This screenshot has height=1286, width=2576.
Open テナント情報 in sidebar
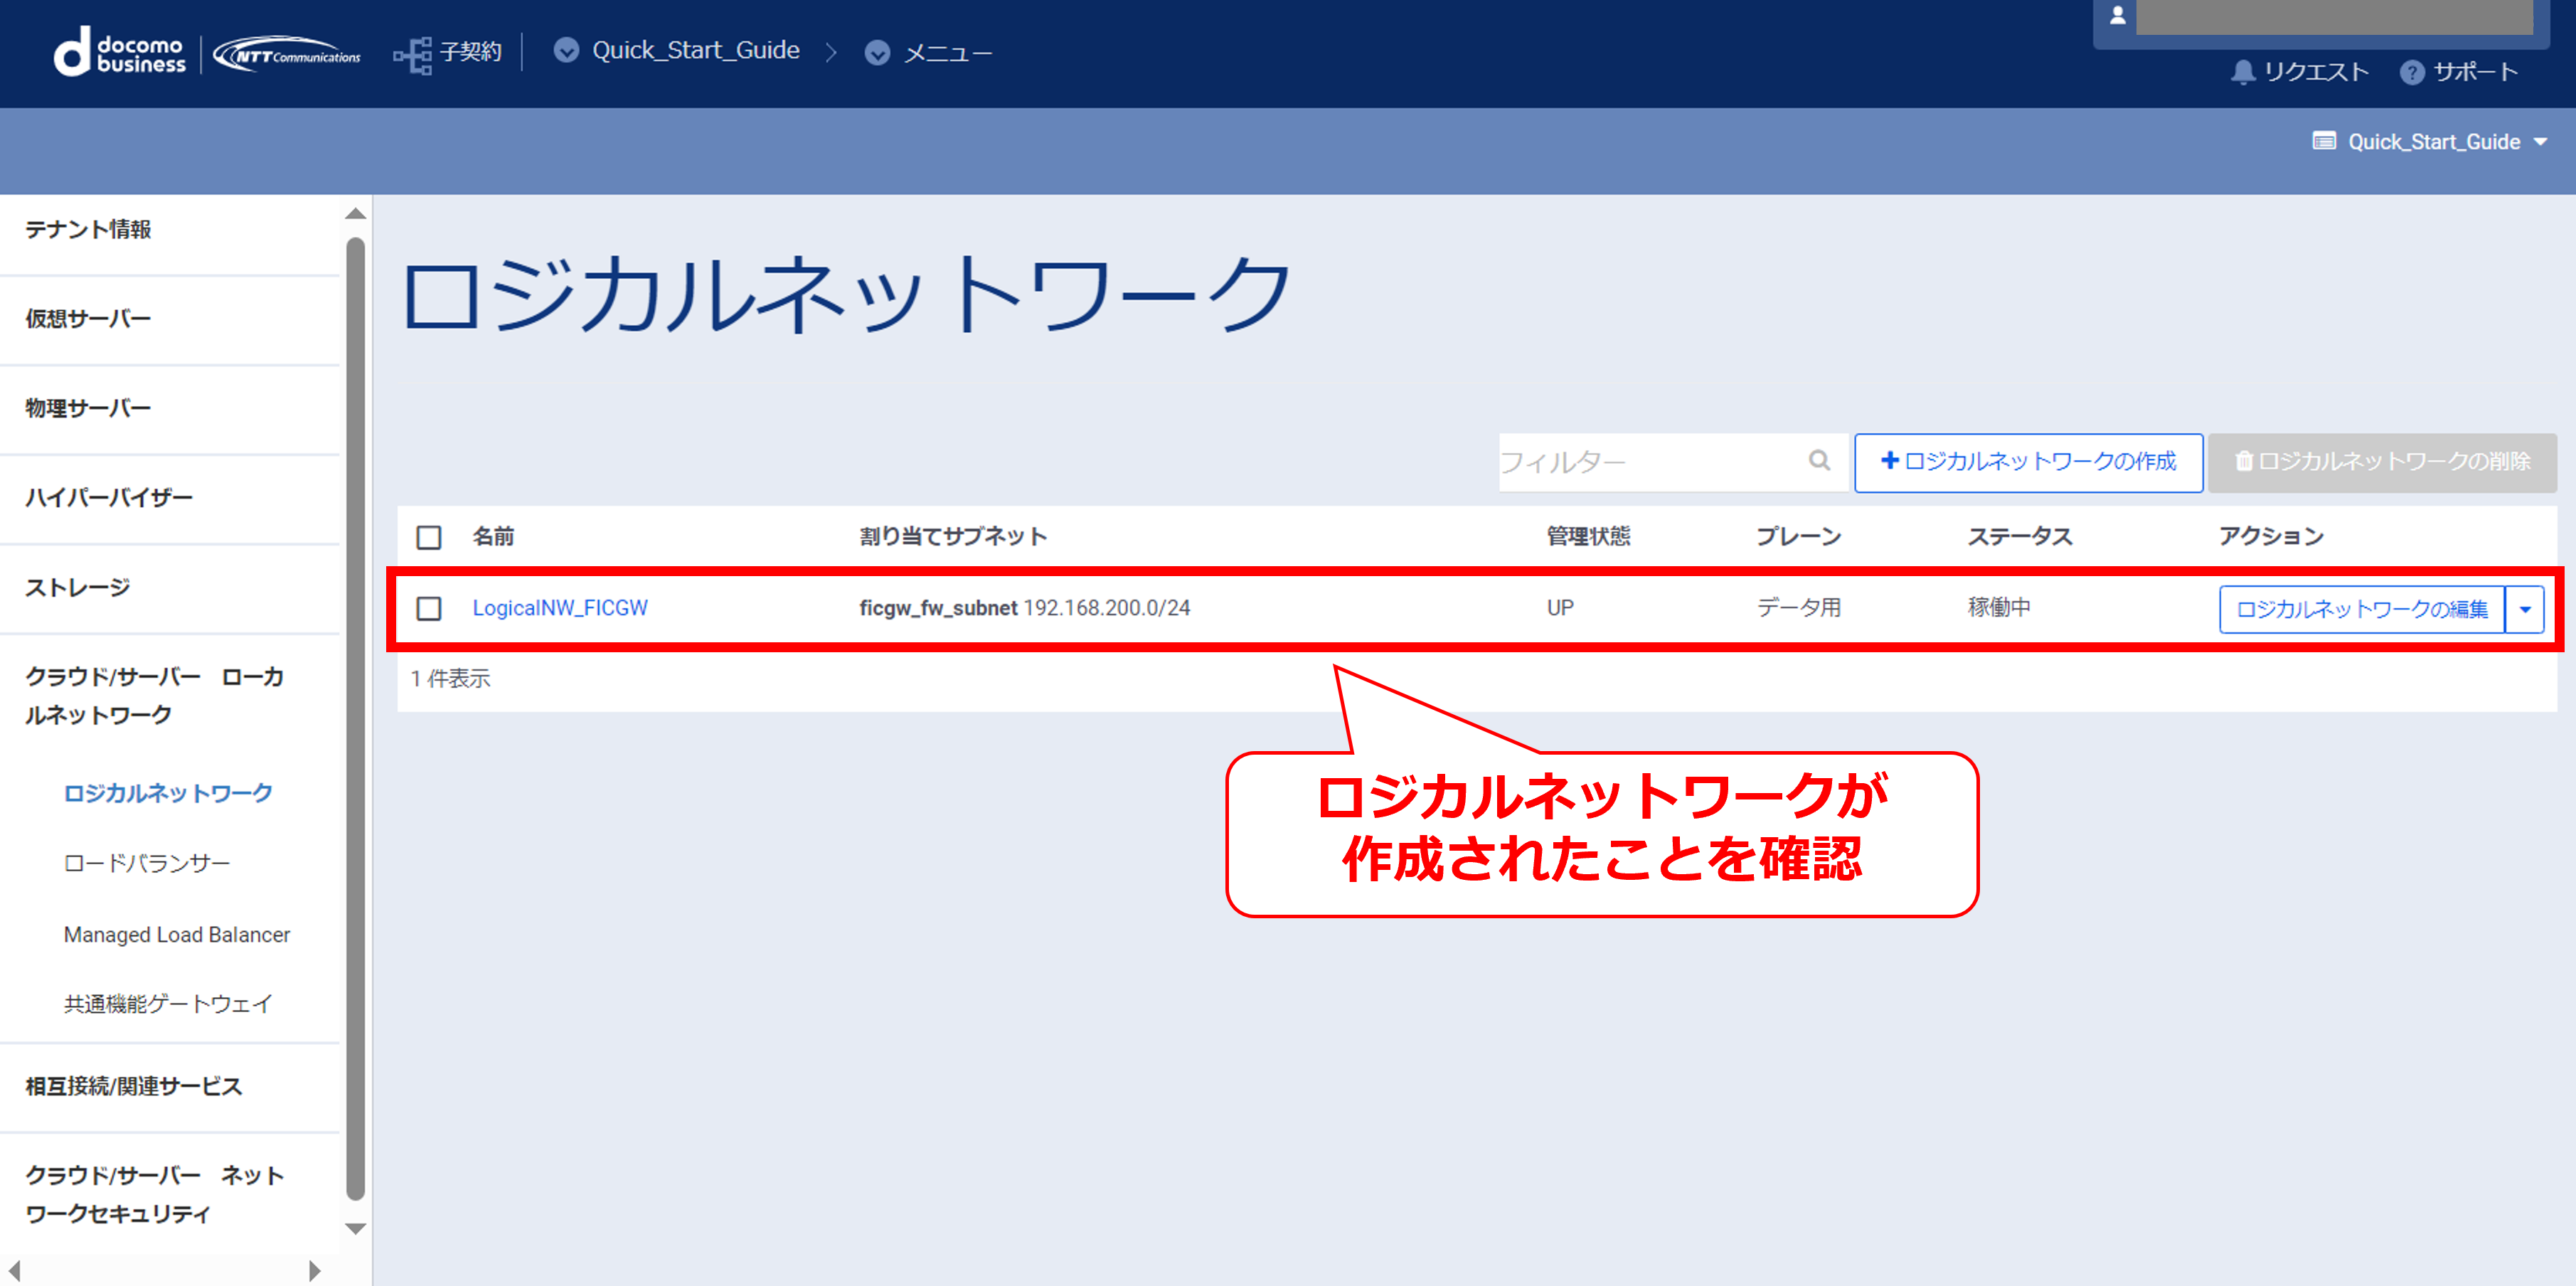88,229
